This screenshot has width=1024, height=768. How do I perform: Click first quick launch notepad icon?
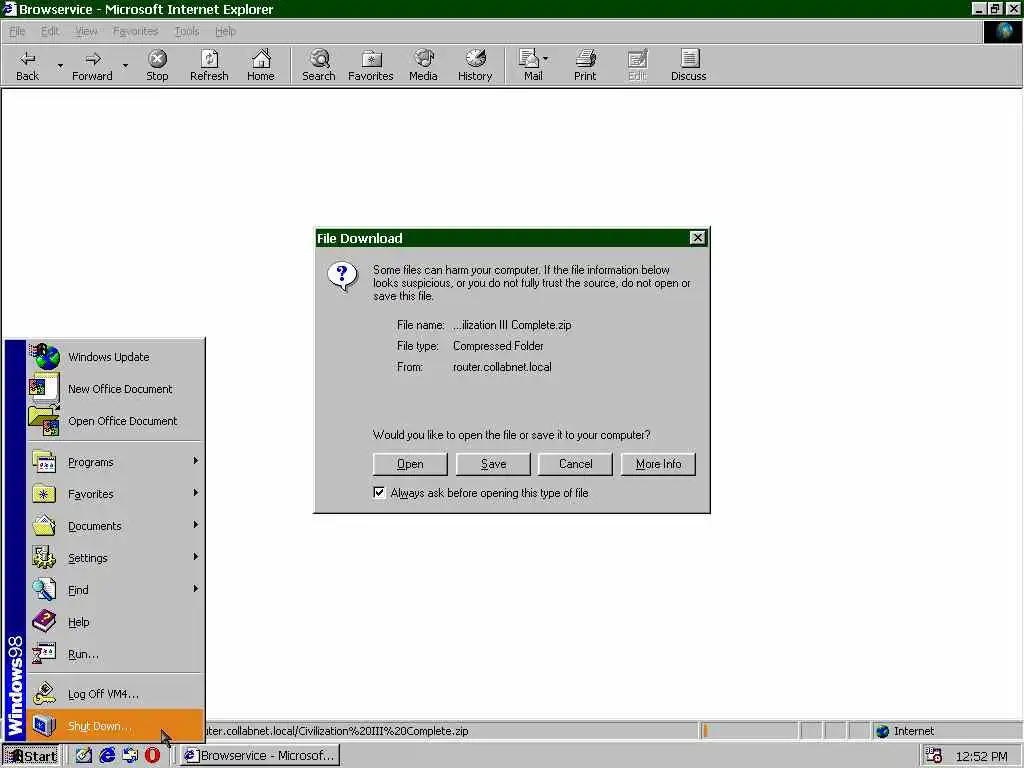point(84,756)
